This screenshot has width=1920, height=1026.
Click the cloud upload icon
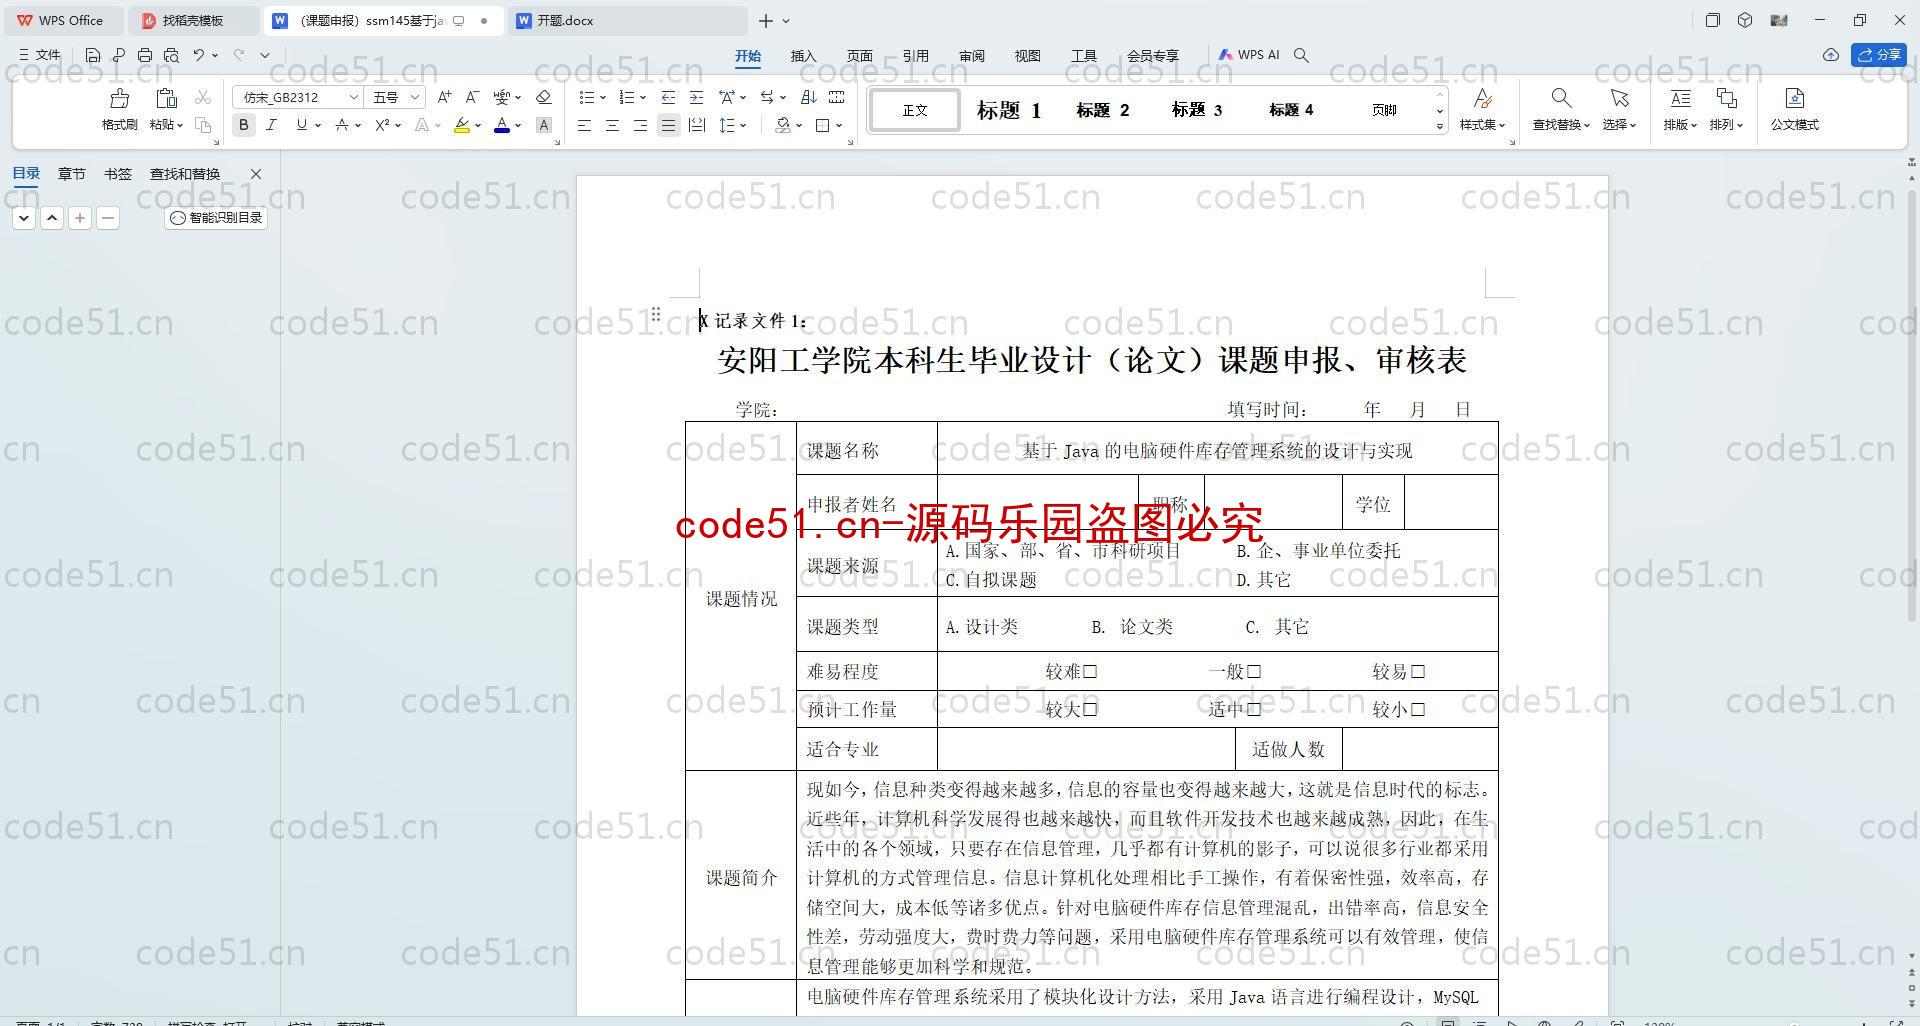tap(1830, 55)
